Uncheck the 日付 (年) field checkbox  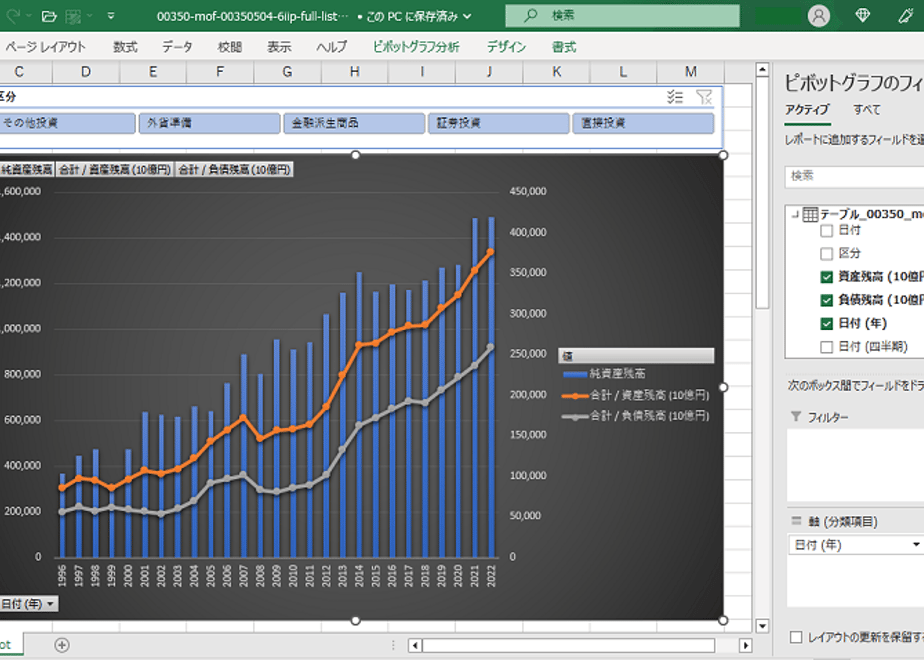coord(827,324)
